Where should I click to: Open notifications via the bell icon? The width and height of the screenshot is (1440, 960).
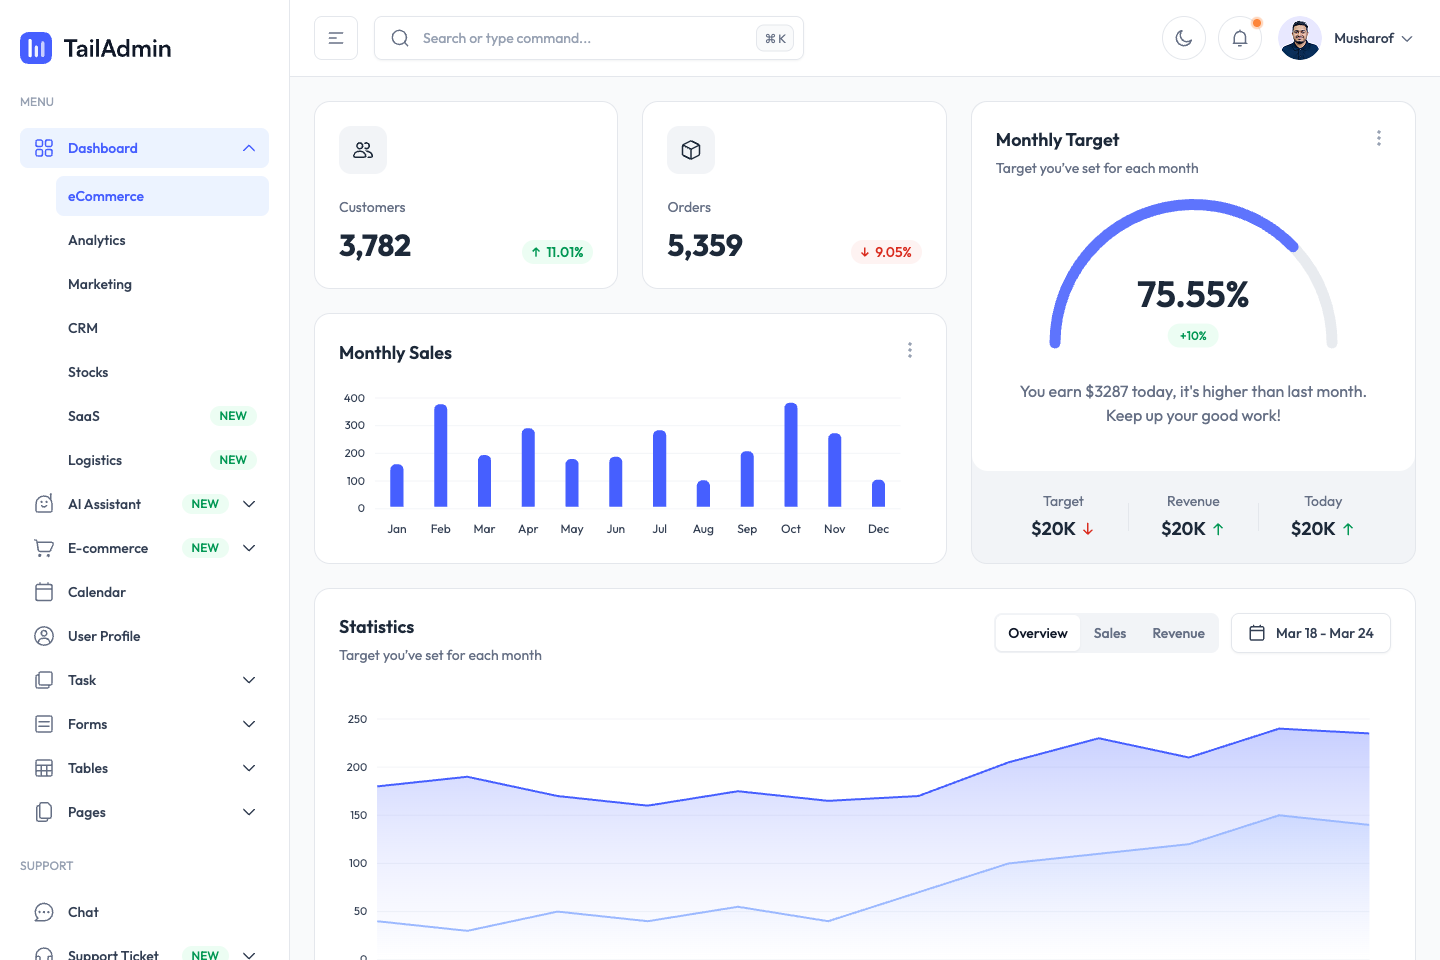[1240, 38]
